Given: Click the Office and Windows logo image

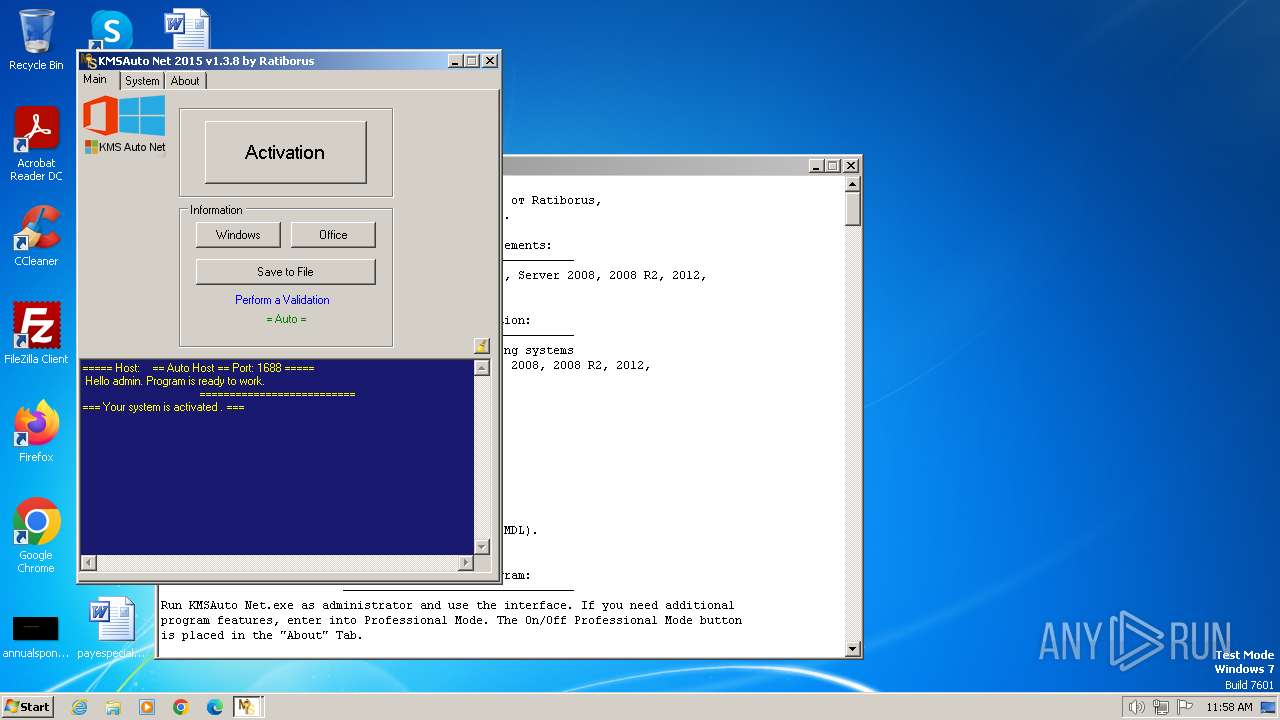Looking at the screenshot, I should (x=124, y=125).
